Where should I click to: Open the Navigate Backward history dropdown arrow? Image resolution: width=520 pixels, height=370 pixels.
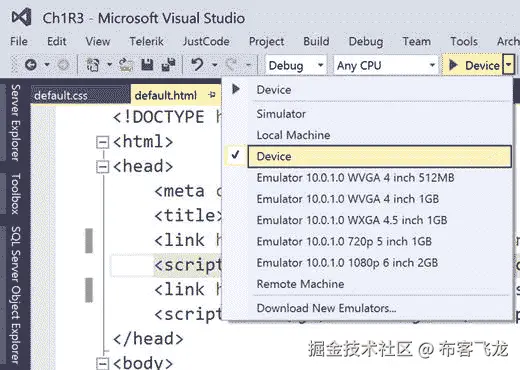click(47, 64)
